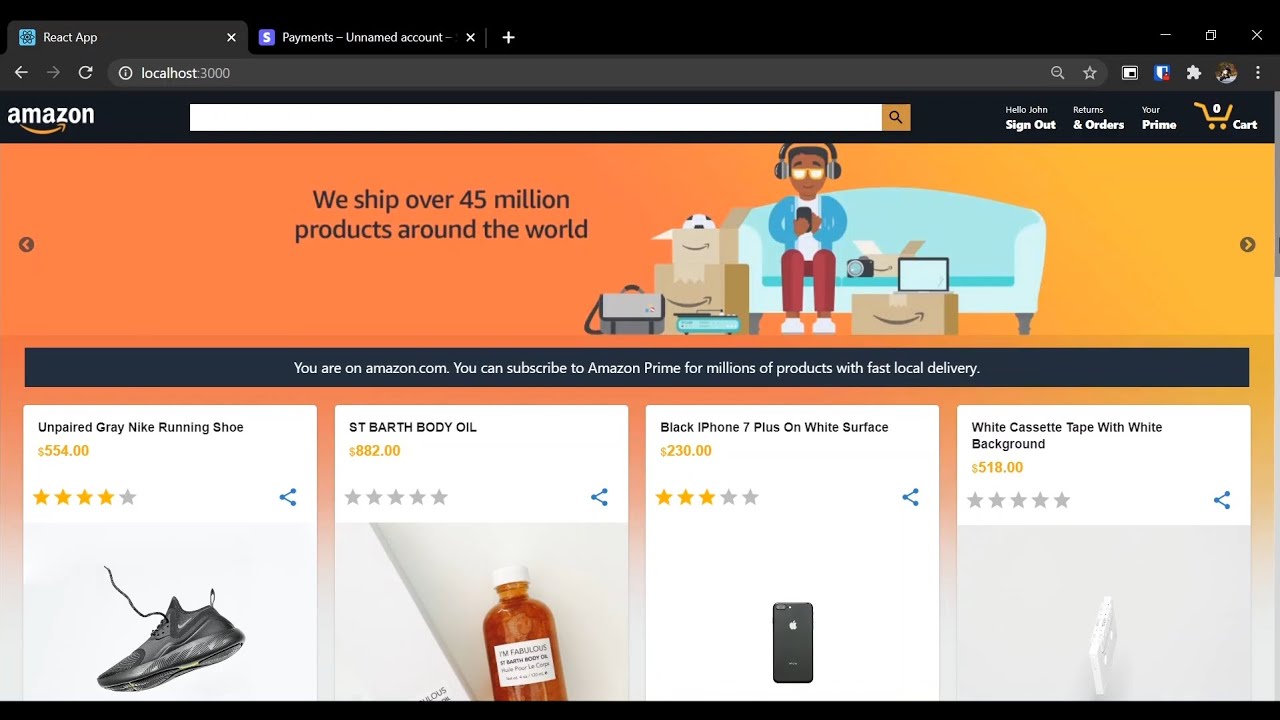Screen dimensions: 1280x720
Task: Open a new browser tab
Action: (508, 37)
